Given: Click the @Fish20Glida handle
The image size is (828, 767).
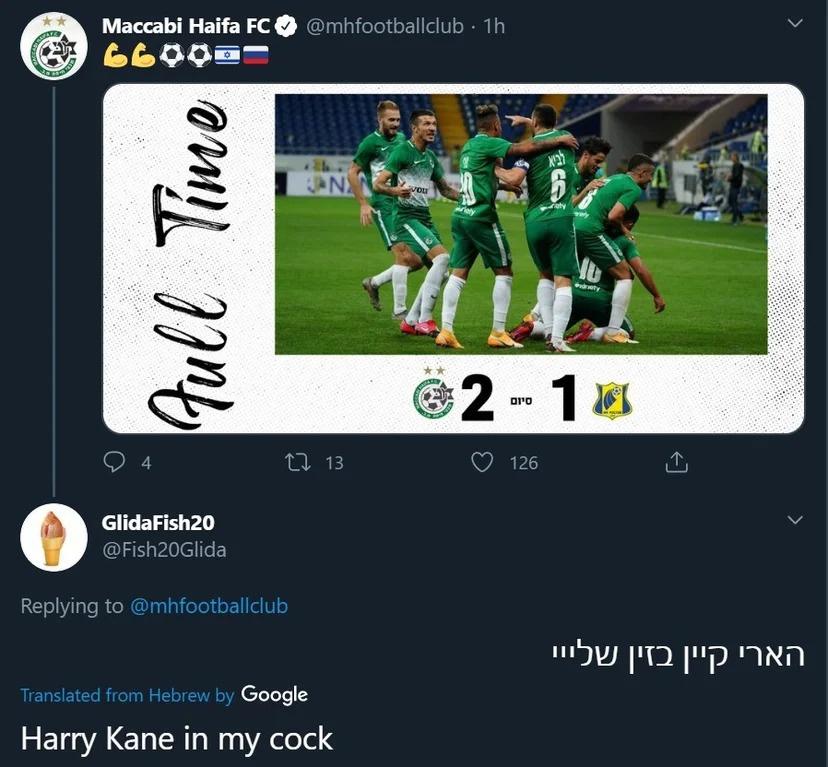Looking at the screenshot, I should (164, 550).
